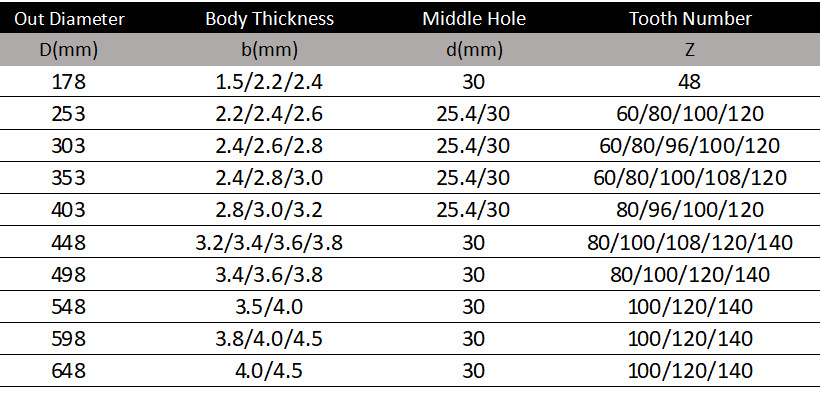Click the Middle Hole column header
Screen dimensions: 820x393
click(474, 19)
